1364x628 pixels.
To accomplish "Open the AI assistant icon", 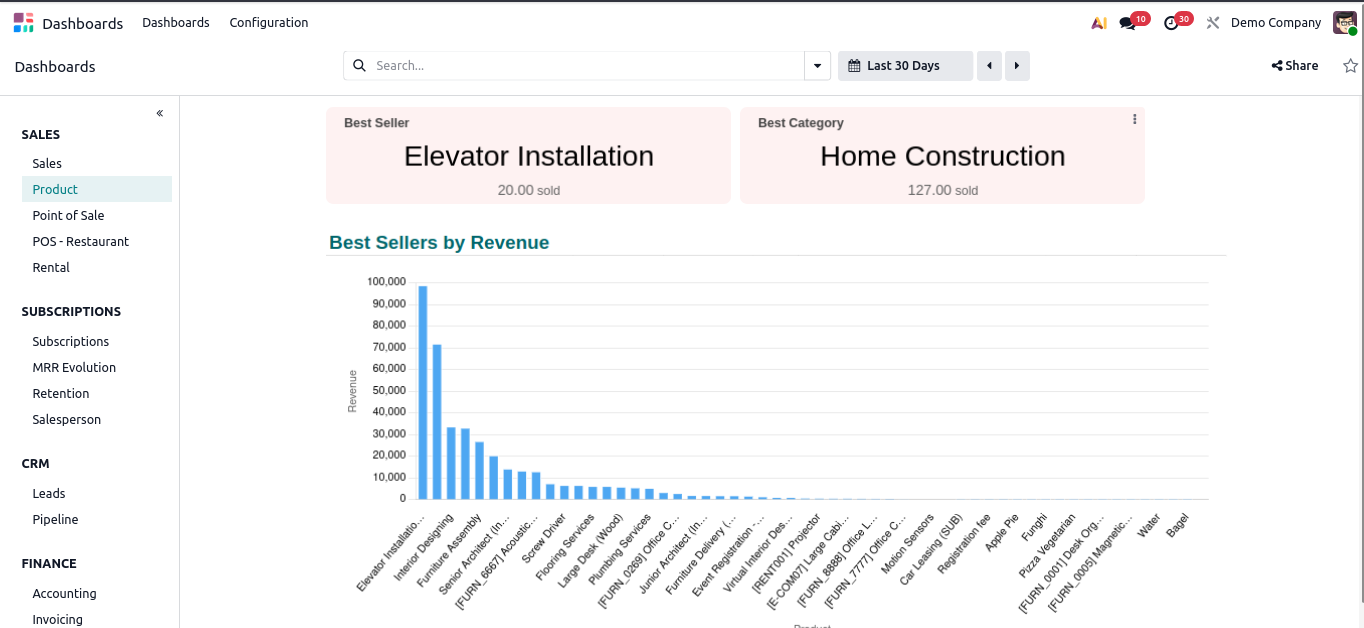I will pos(1098,23).
